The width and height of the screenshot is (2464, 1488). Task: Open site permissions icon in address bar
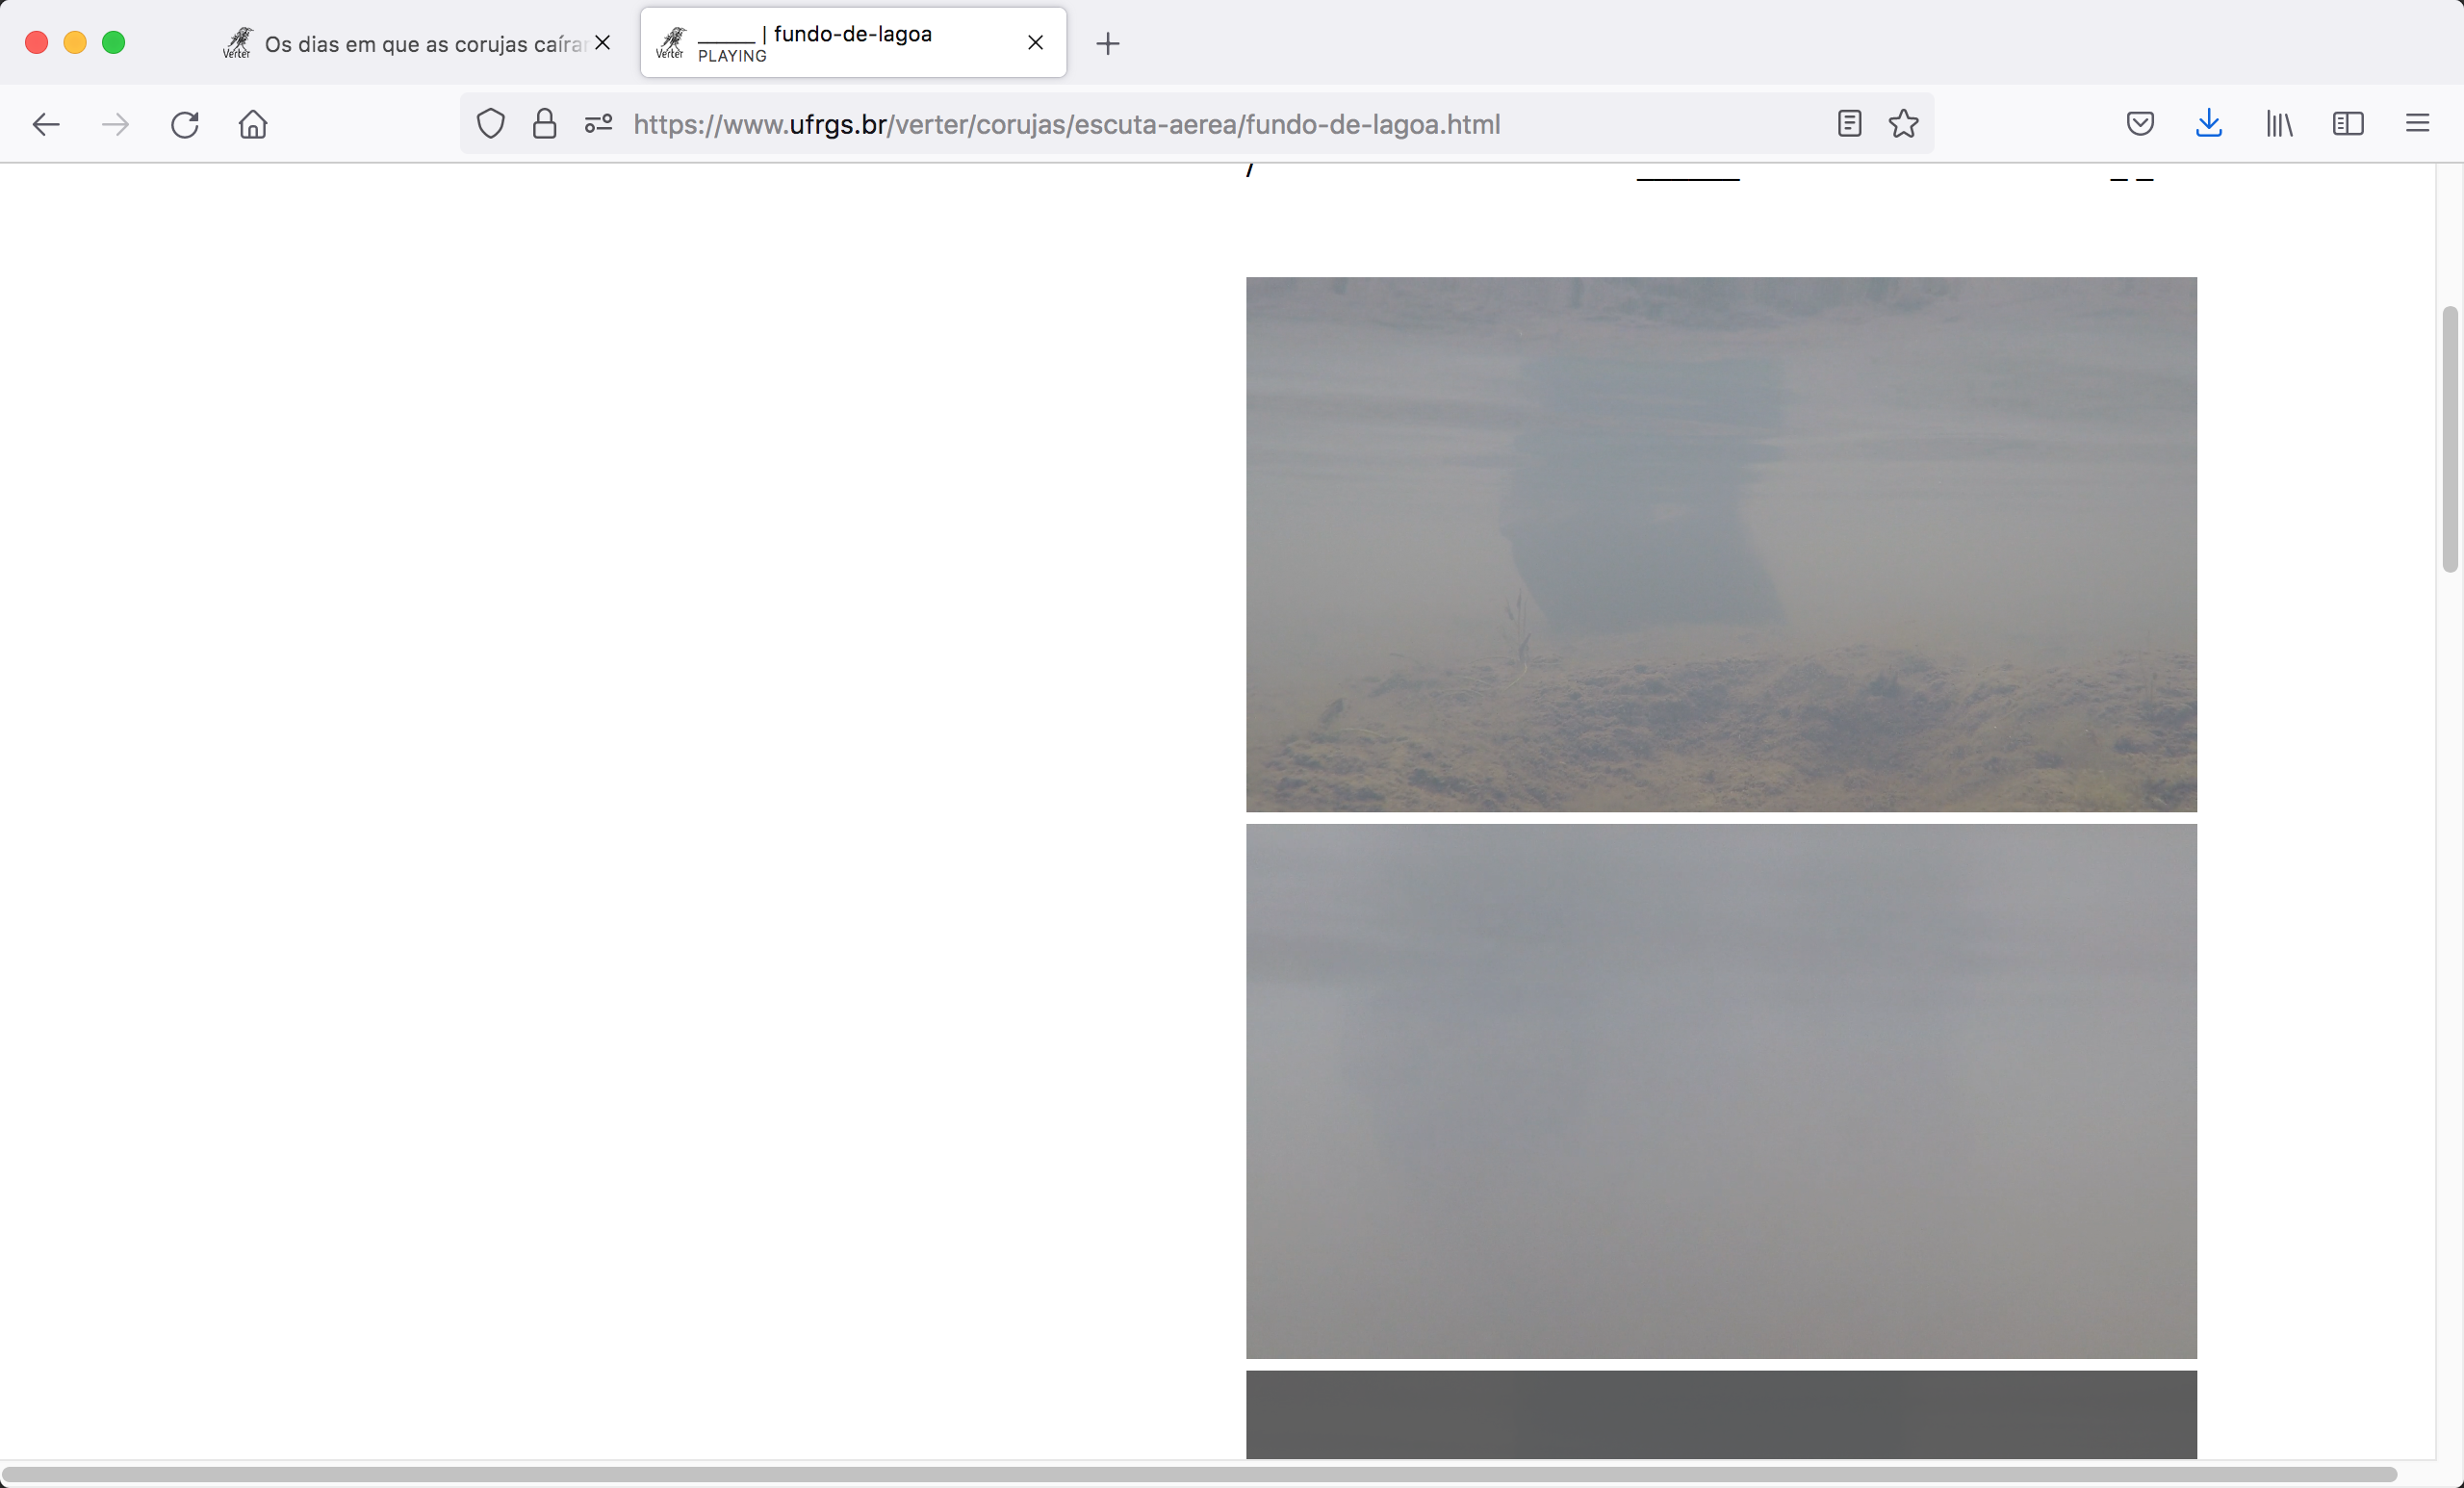(598, 124)
